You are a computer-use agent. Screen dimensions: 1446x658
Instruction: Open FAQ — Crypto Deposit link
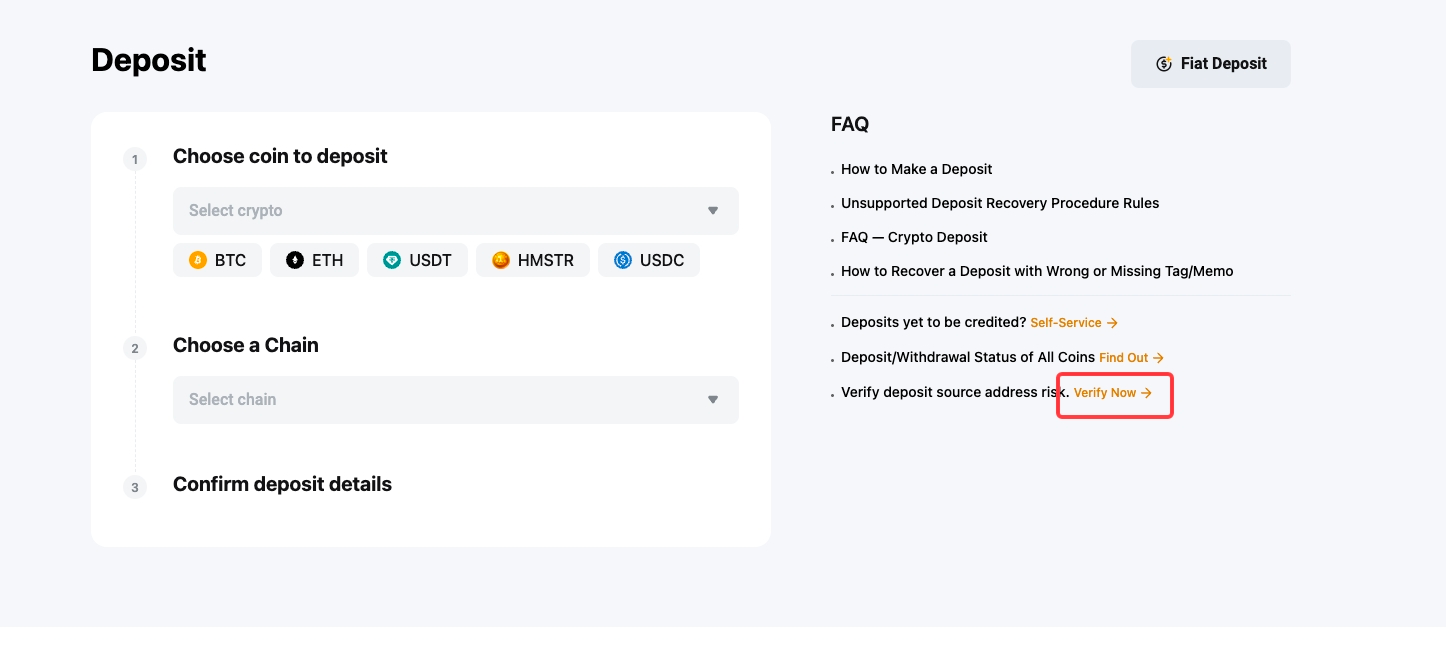coord(914,237)
